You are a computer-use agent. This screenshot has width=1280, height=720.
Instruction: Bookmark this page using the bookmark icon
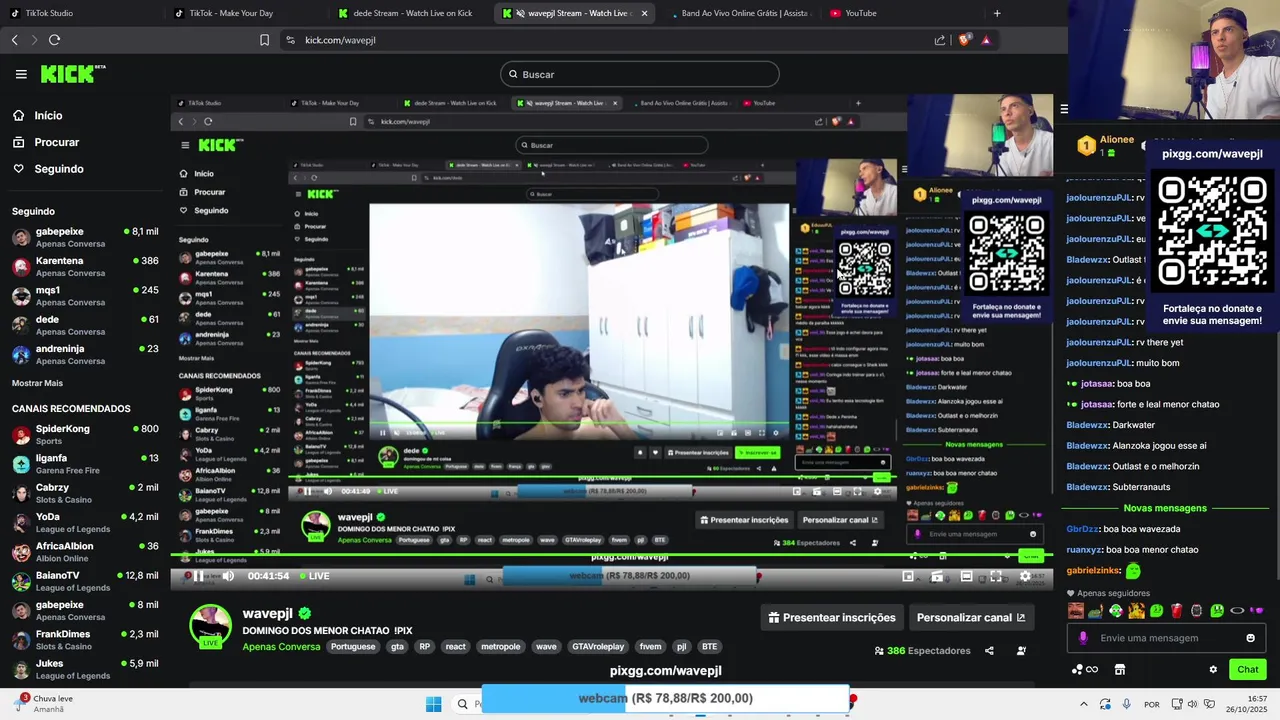coord(264,40)
